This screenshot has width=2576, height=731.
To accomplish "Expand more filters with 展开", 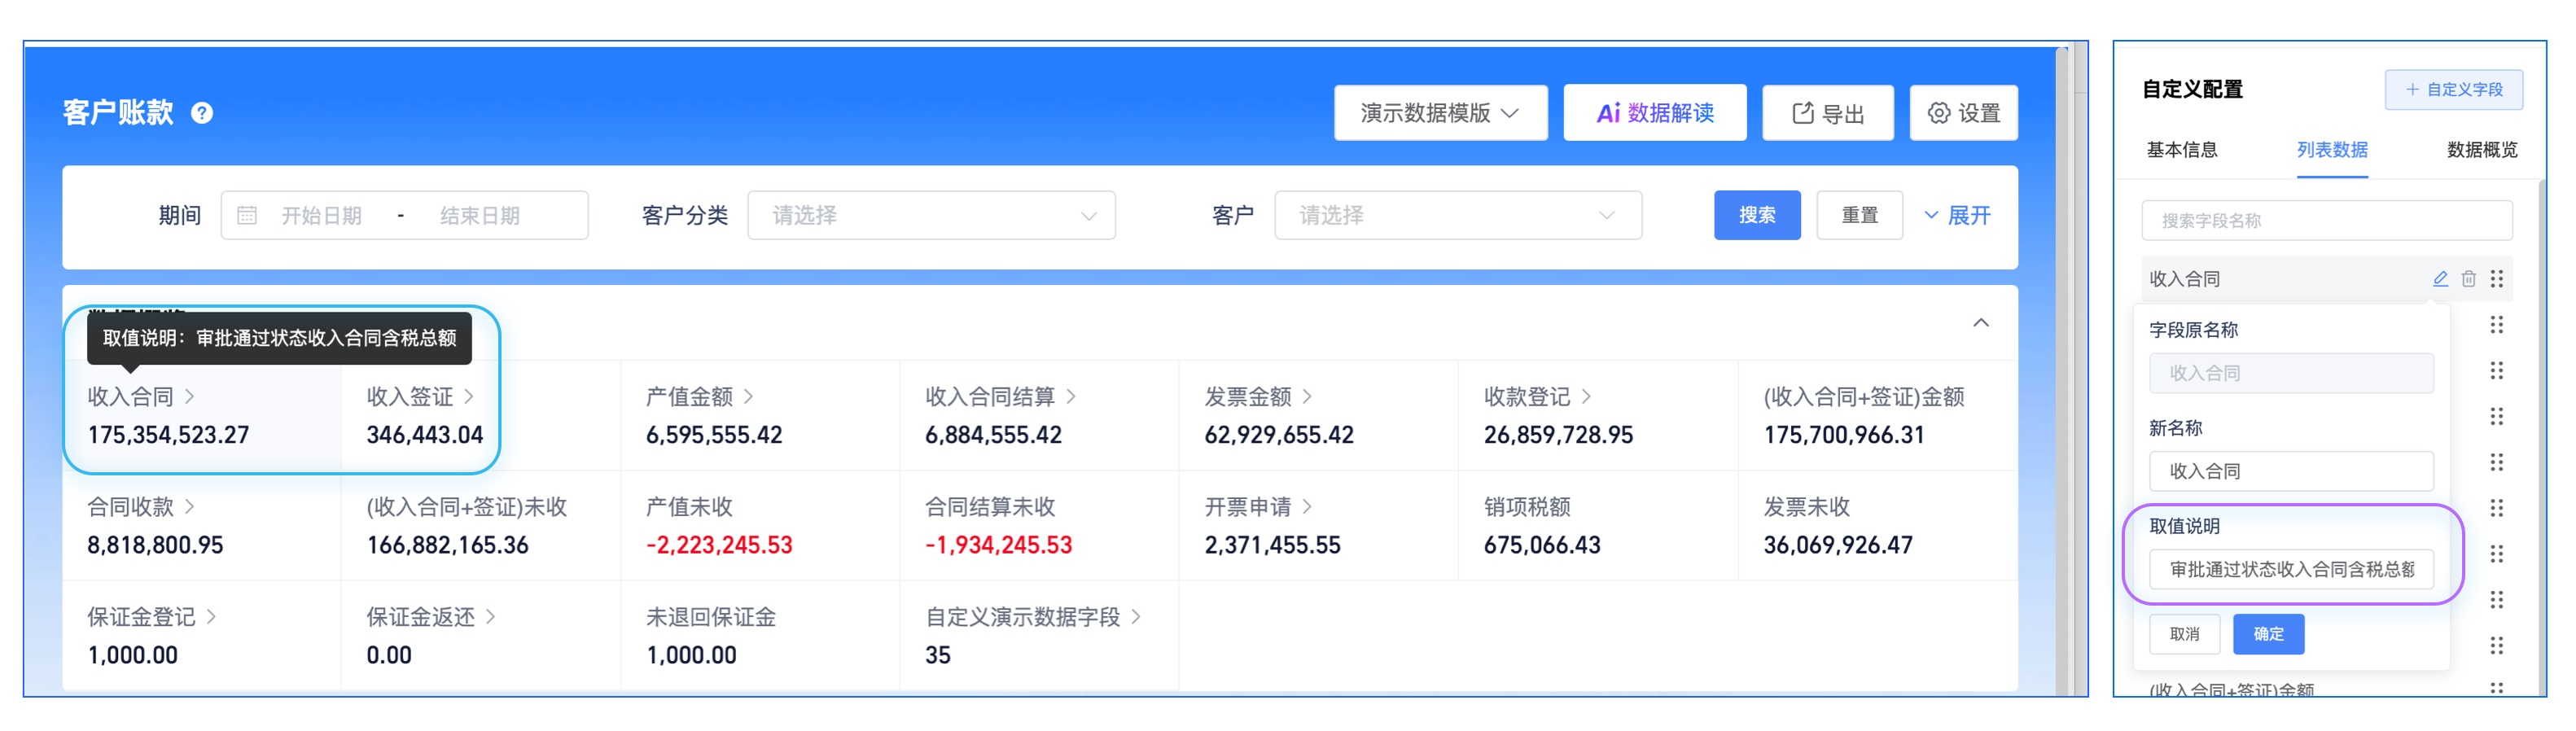I will pyautogui.click(x=1957, y=216).
